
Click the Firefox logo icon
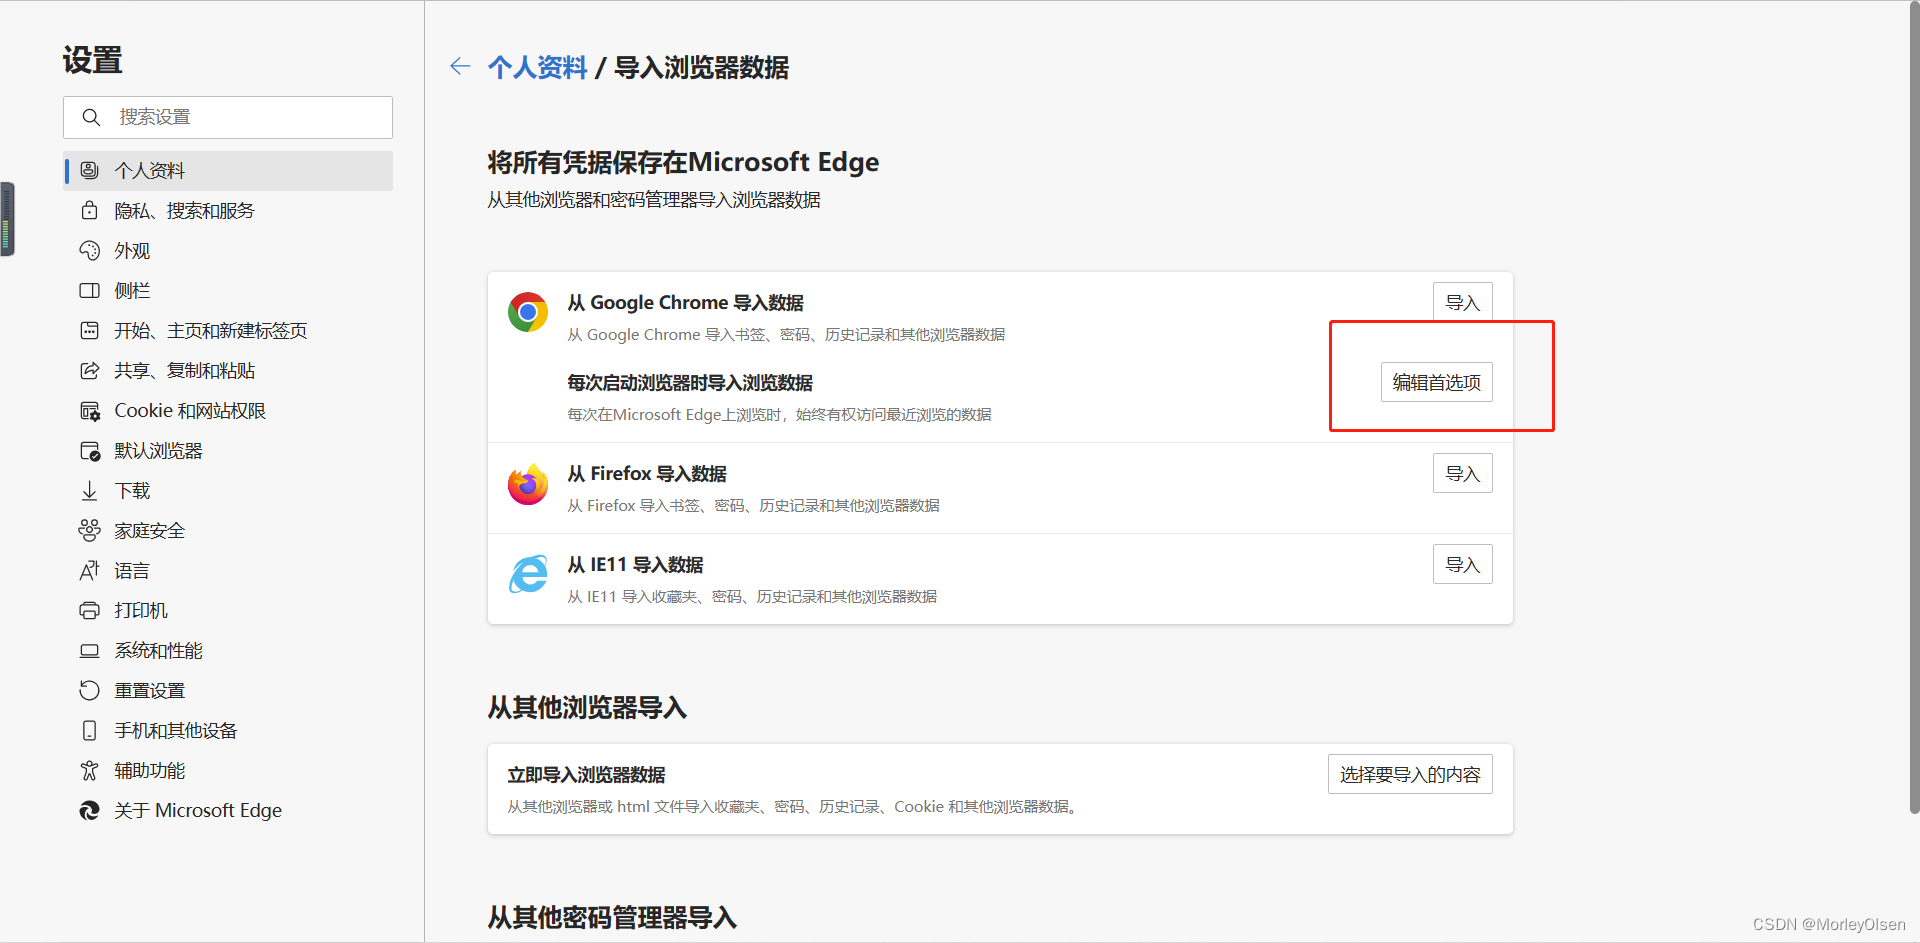coord(528,484)
